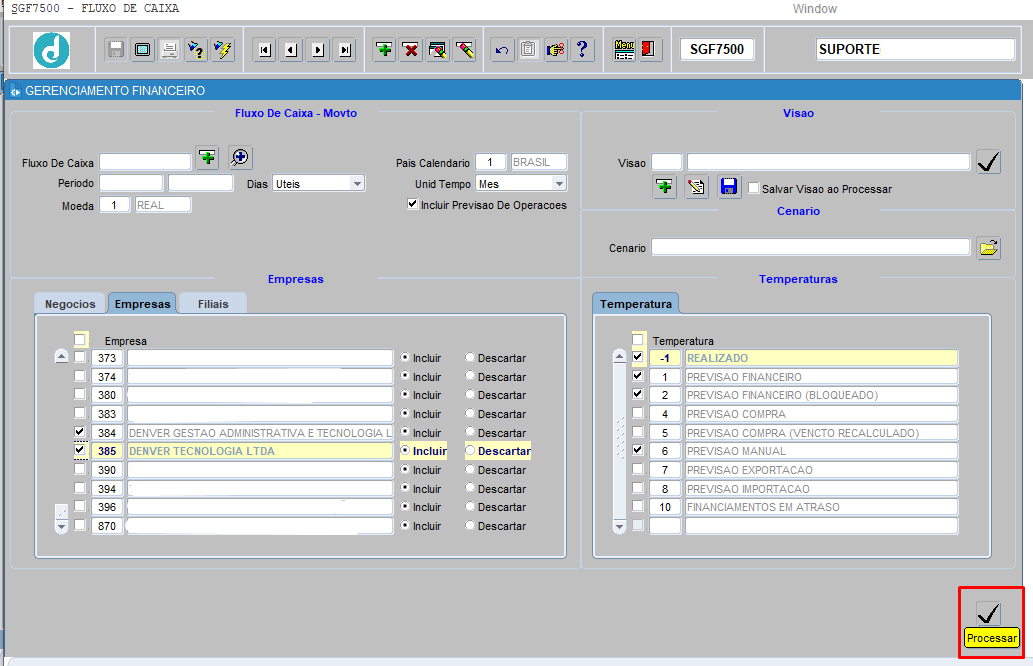
Task: Click the clear block eraser-window icon
Action: coord(437,49)
